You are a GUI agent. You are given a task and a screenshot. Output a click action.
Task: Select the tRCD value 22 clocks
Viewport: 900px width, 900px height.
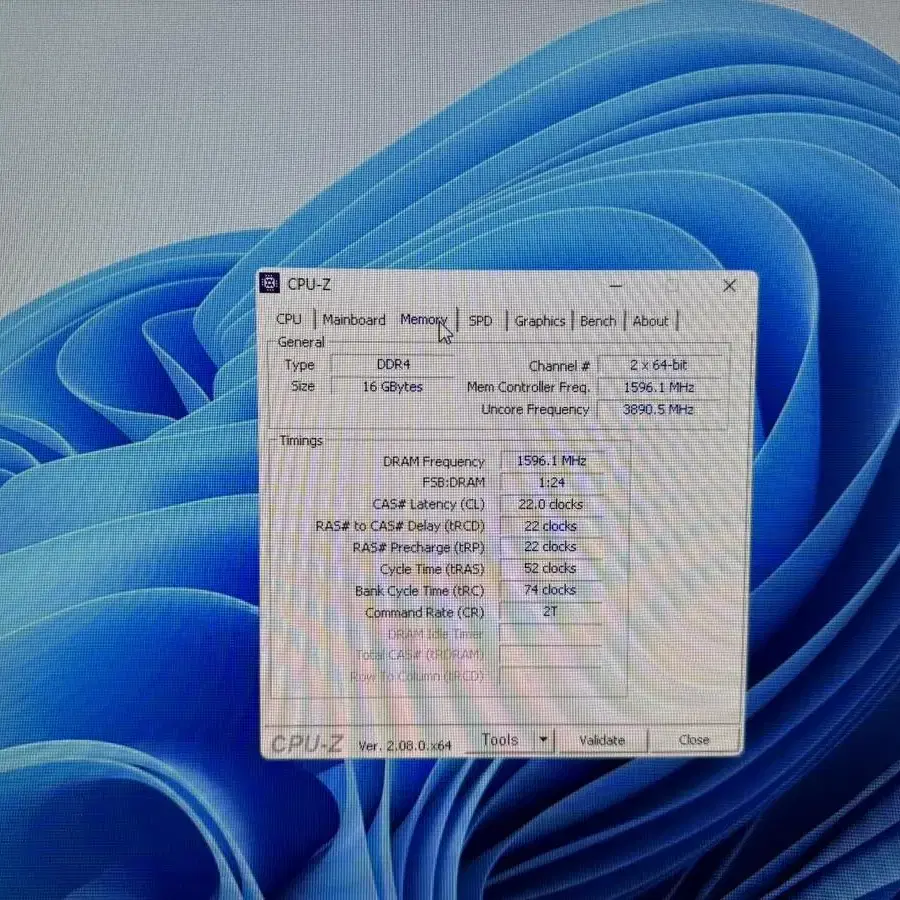click(551, 526)
